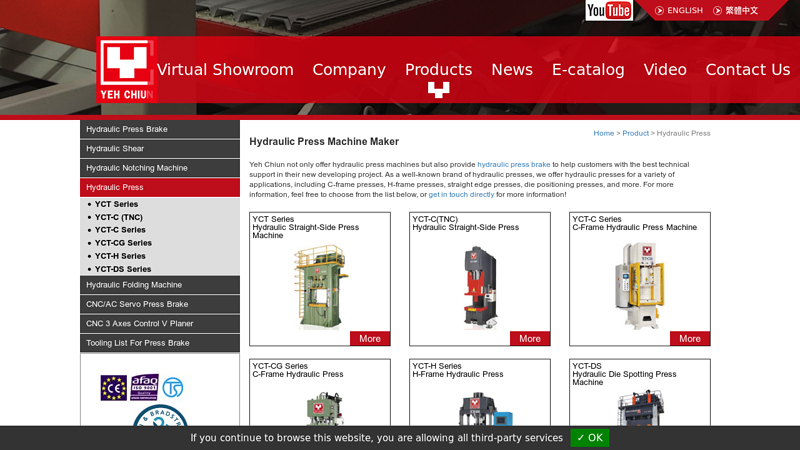Select Hydraulic Press Brake in the sidebar
800x450 pixels.
point(160,129)
